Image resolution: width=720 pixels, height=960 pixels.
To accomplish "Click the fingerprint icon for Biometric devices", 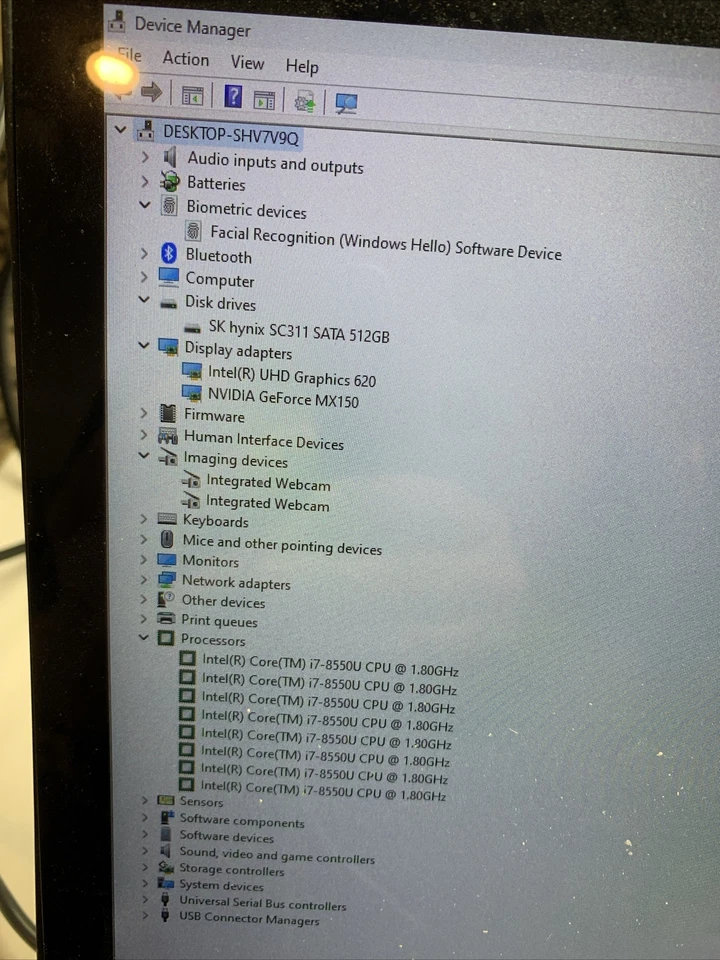I will [x=169, y=205].
